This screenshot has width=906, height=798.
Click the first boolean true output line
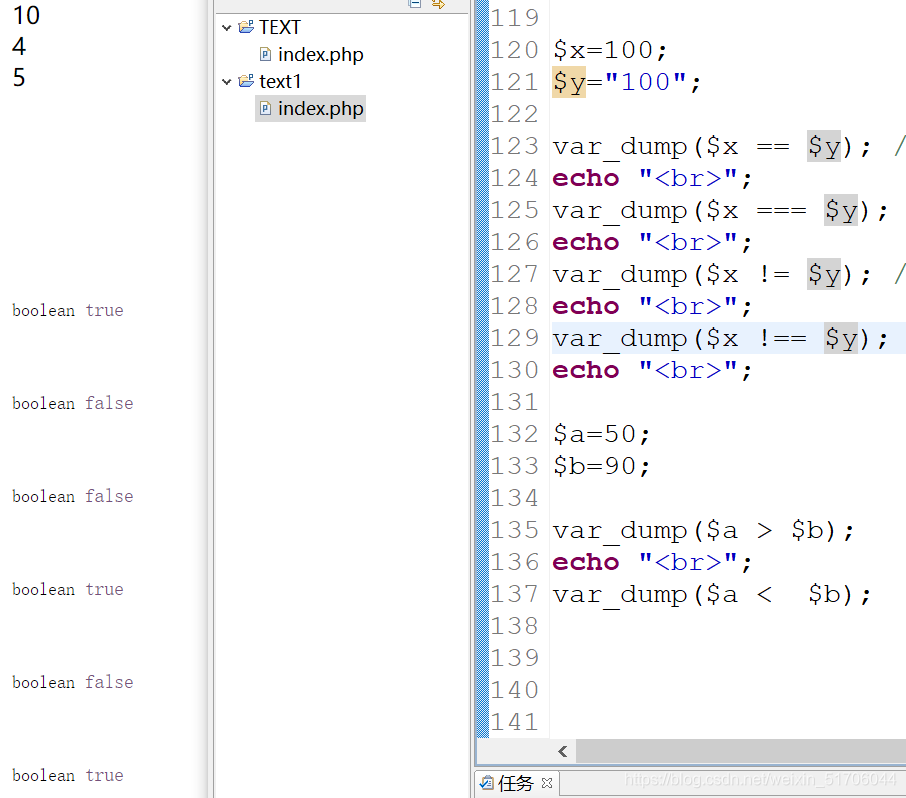coord(68,310)
